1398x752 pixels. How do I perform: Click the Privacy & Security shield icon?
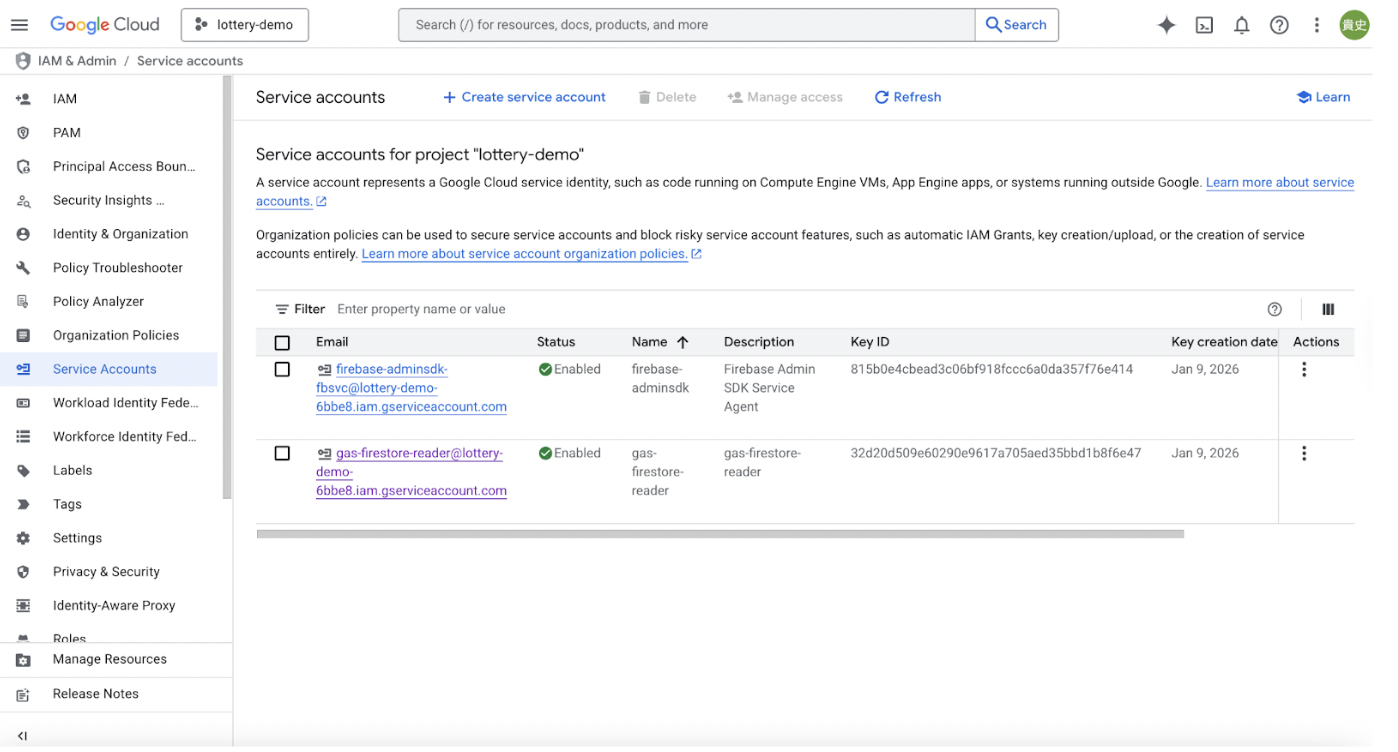tap(23, 572)
